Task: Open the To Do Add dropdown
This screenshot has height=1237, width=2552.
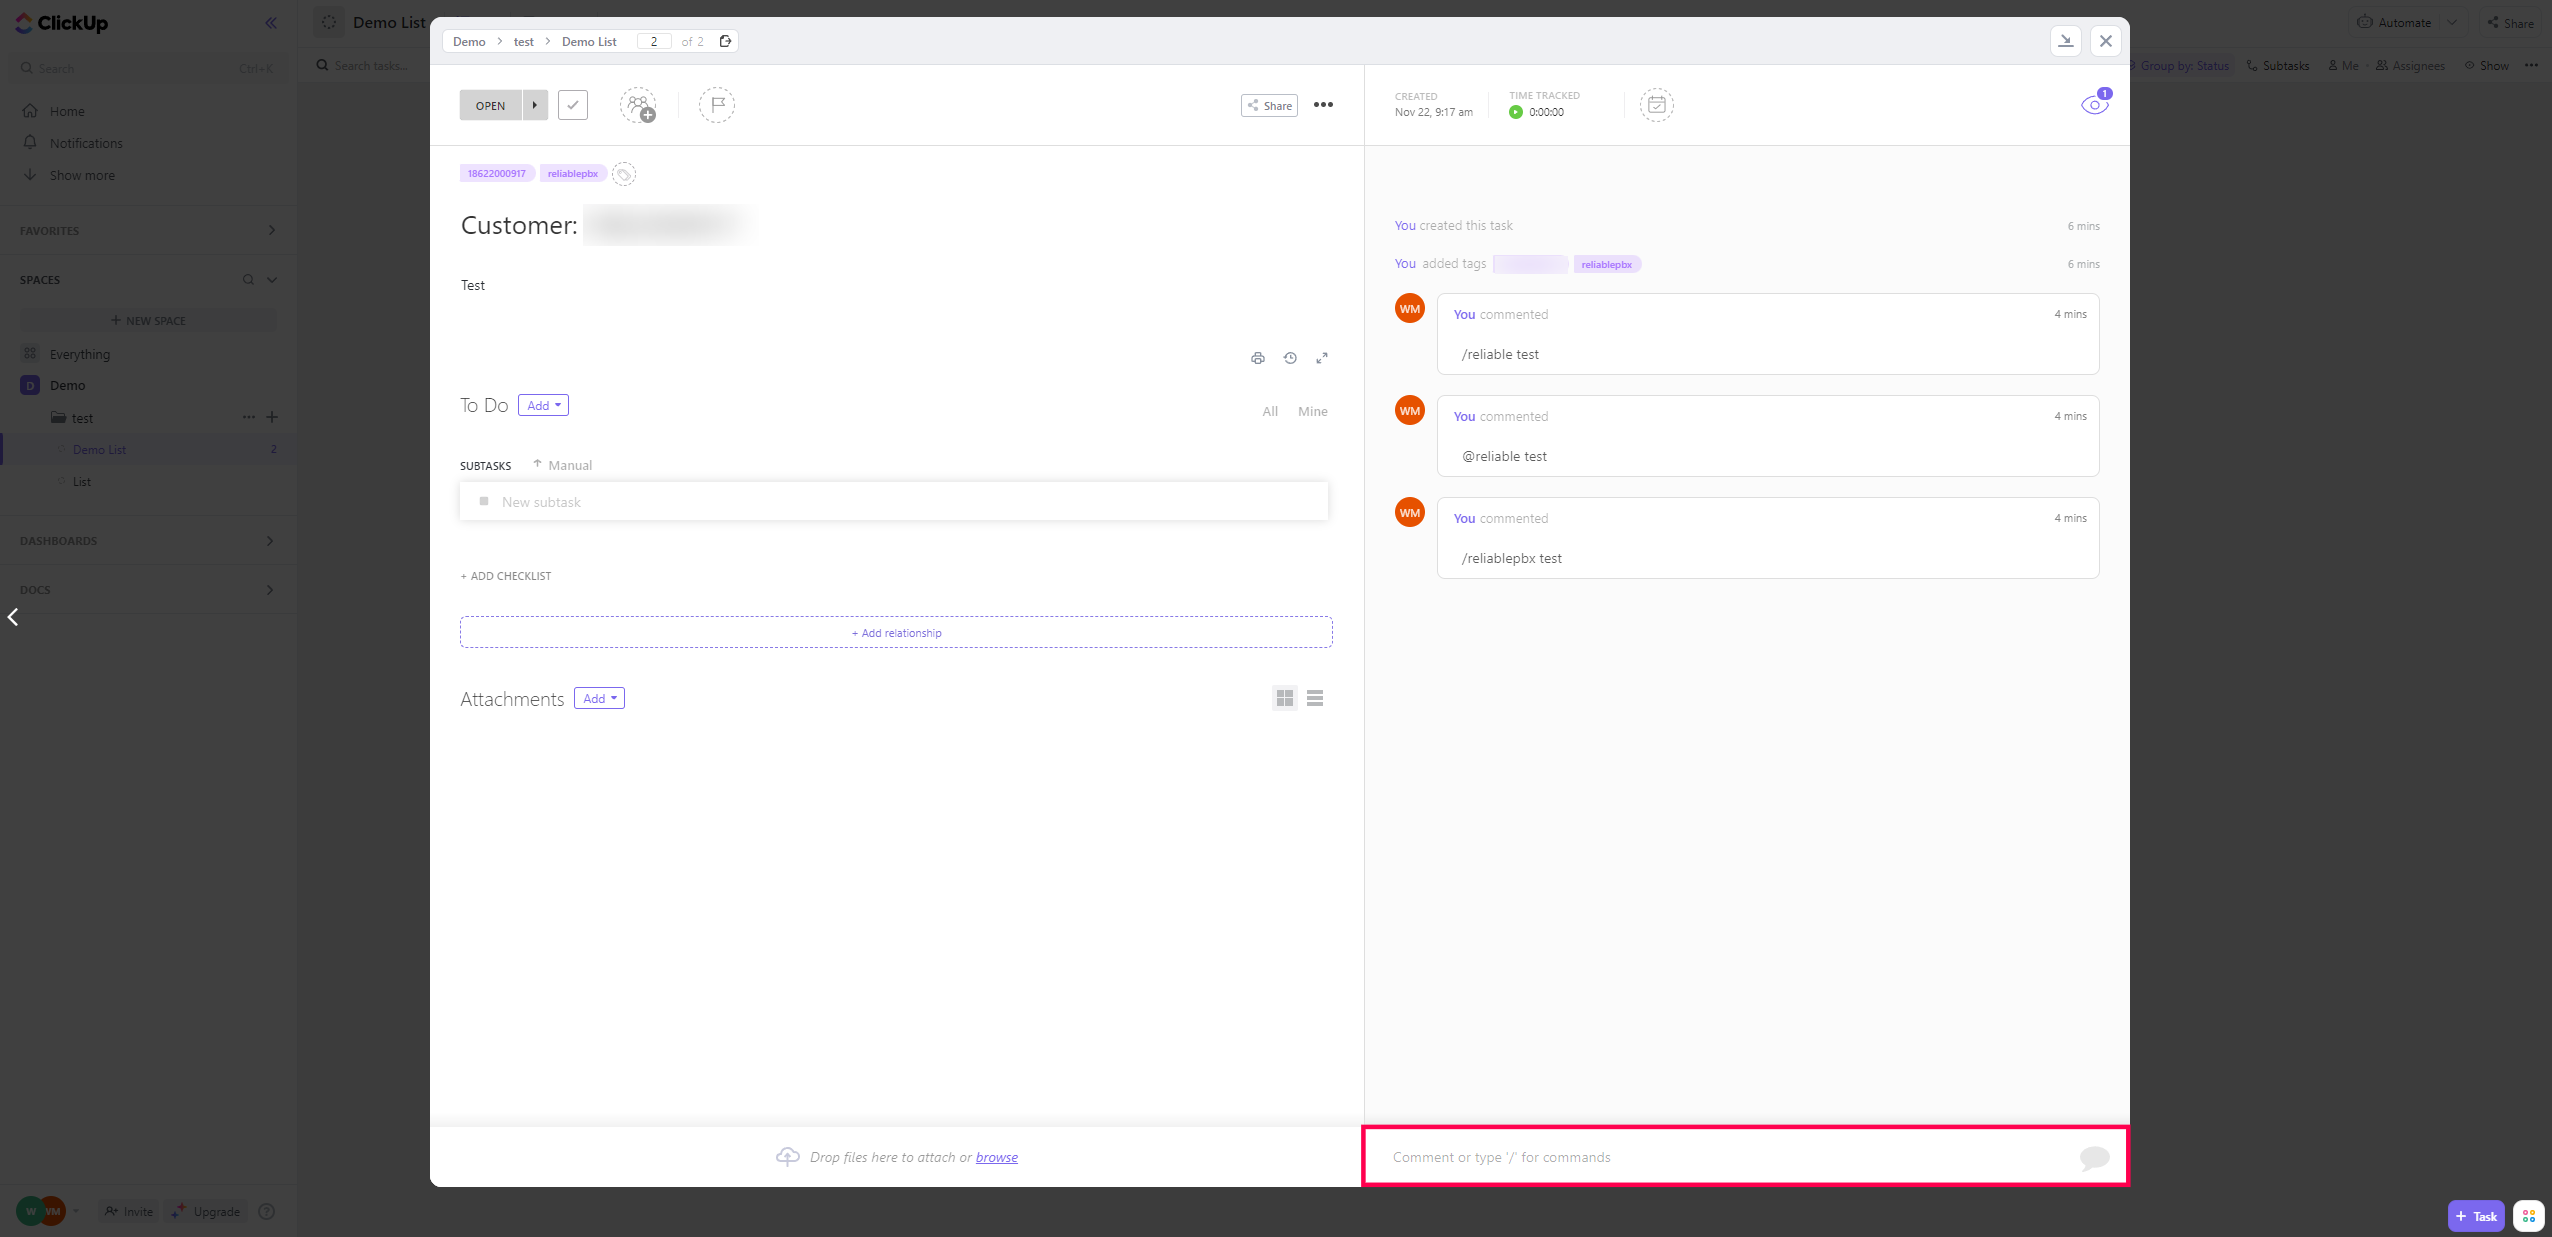Action: pos(543,405)
